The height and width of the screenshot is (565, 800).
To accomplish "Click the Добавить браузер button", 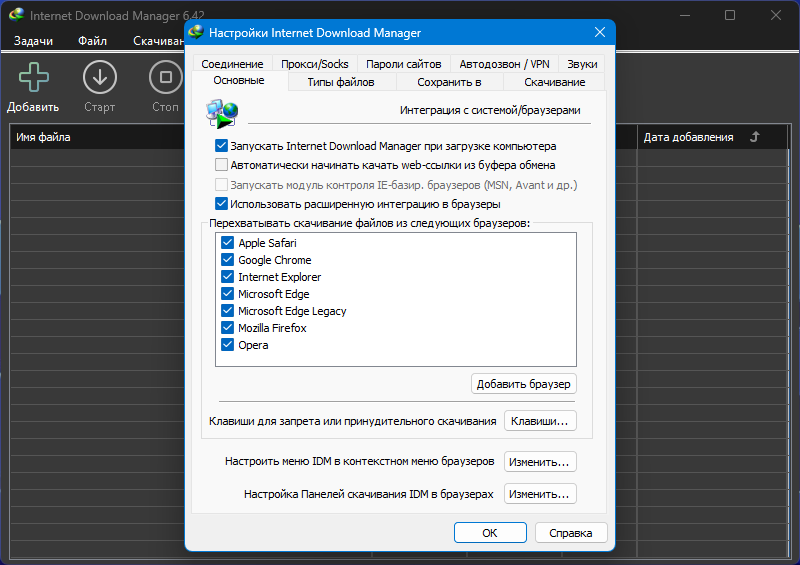I will click(x=523, y=384).
